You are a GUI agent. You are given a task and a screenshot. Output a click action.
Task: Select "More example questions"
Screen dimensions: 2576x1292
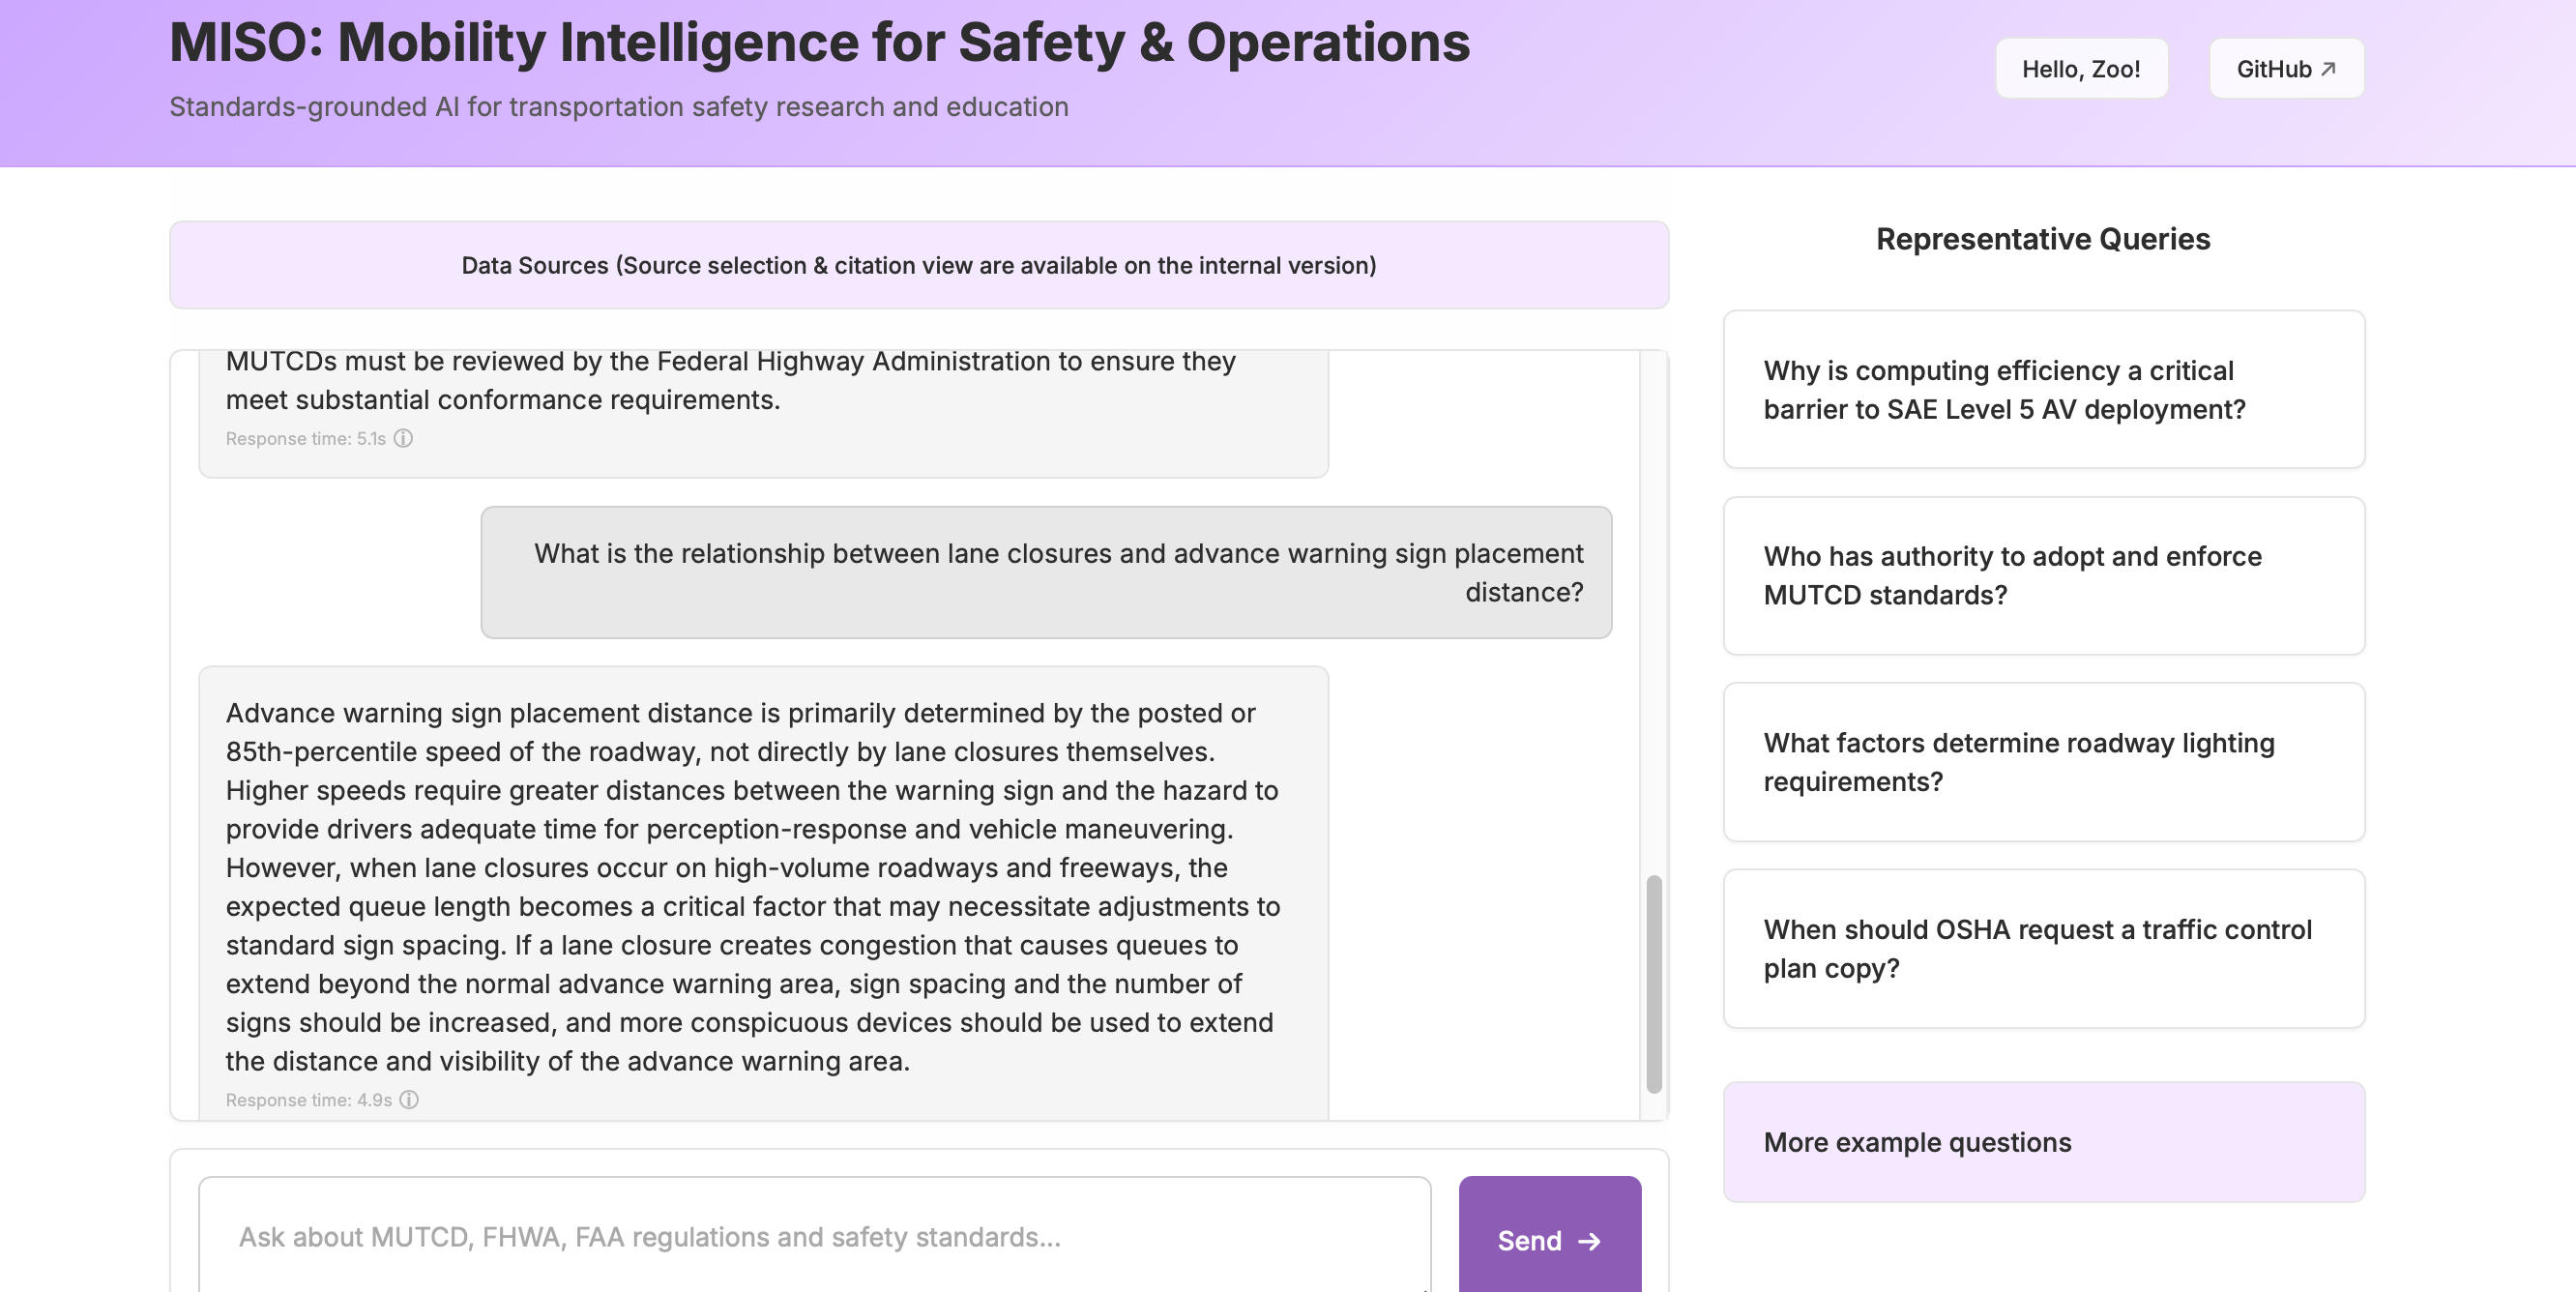coord(2043,1141)
